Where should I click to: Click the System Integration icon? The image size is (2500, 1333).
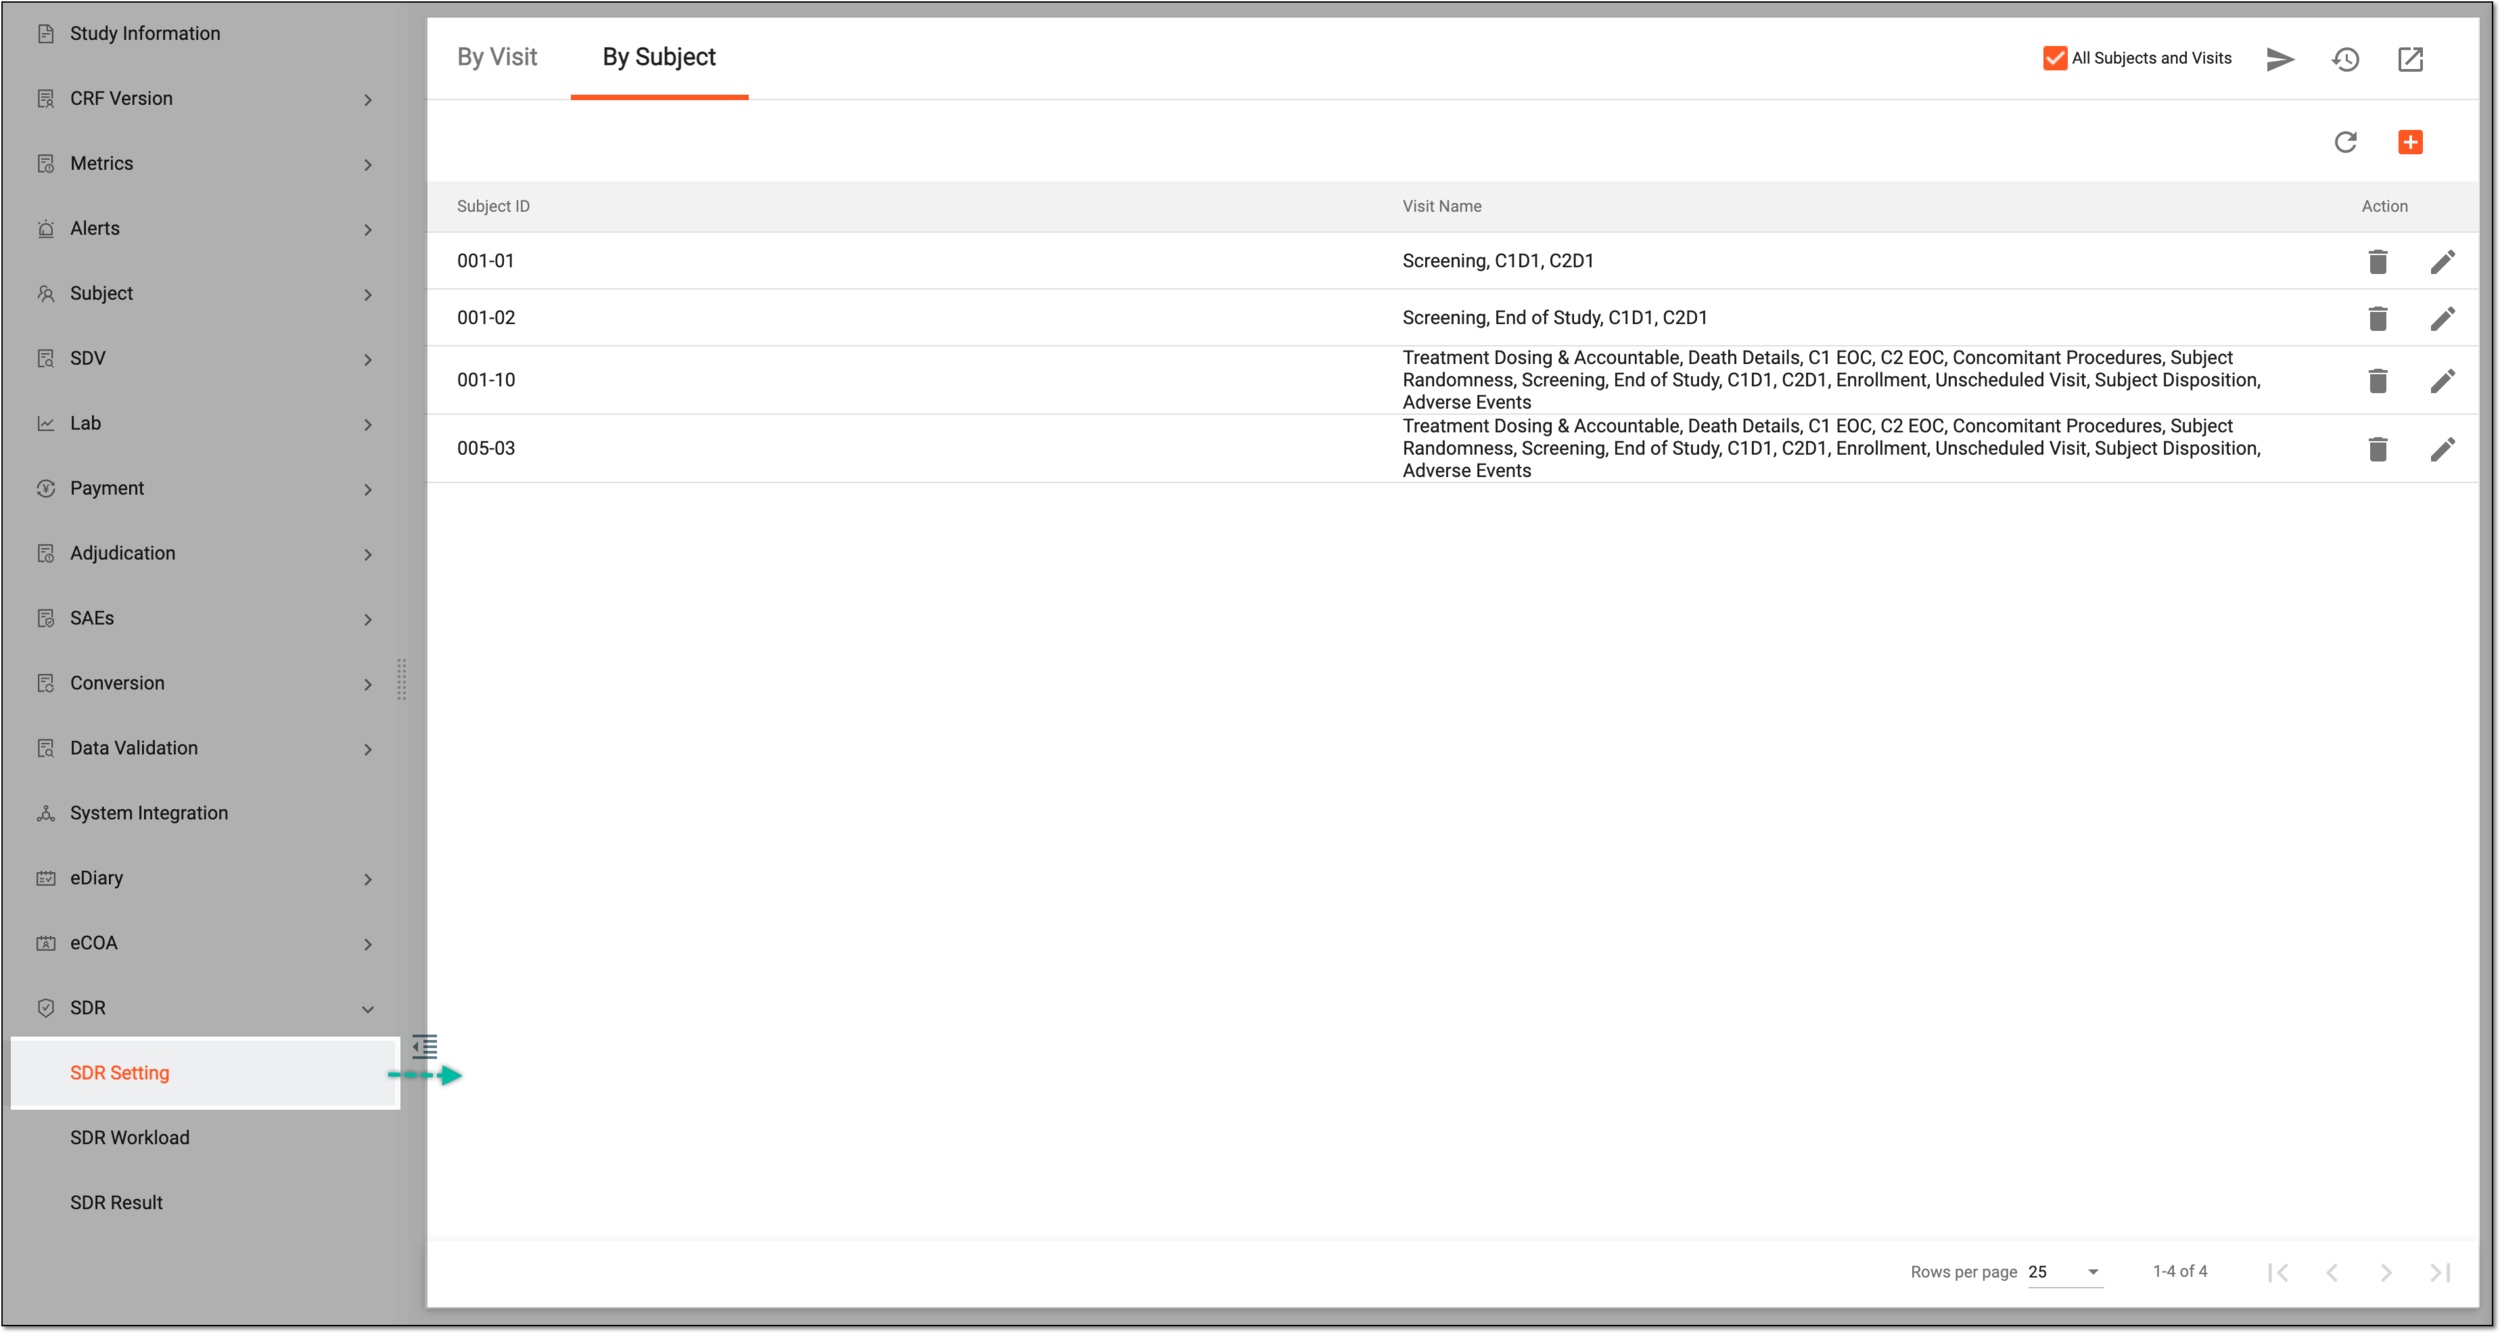(45, 814)
